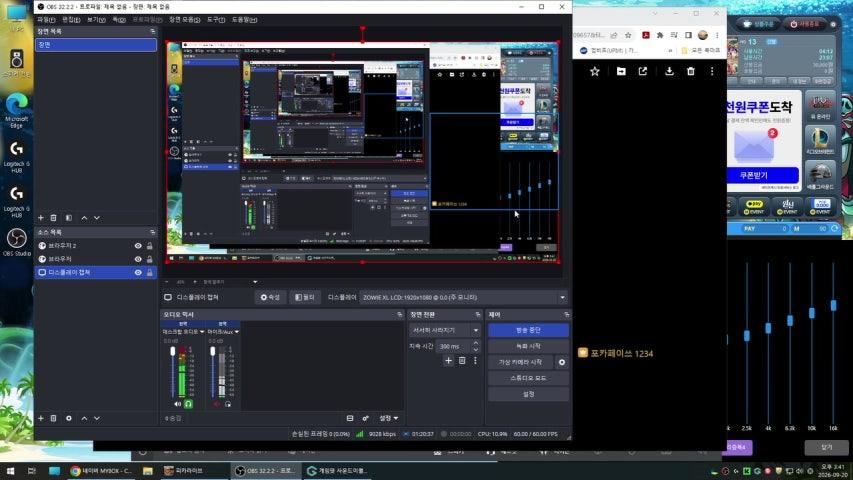Click the 녹화 시작 button

528,346
